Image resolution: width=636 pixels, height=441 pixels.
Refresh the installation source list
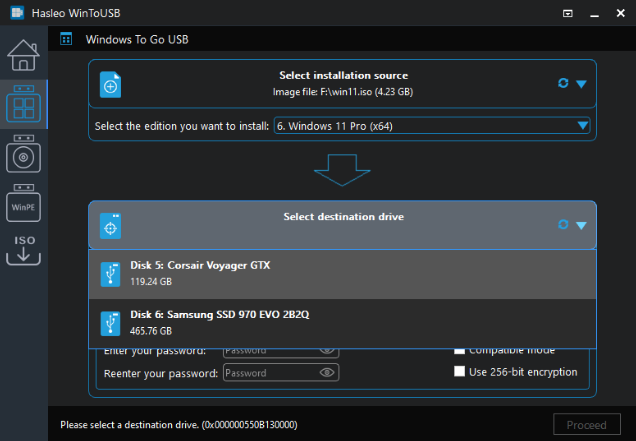pyautogui.click(x=563, y=83)
